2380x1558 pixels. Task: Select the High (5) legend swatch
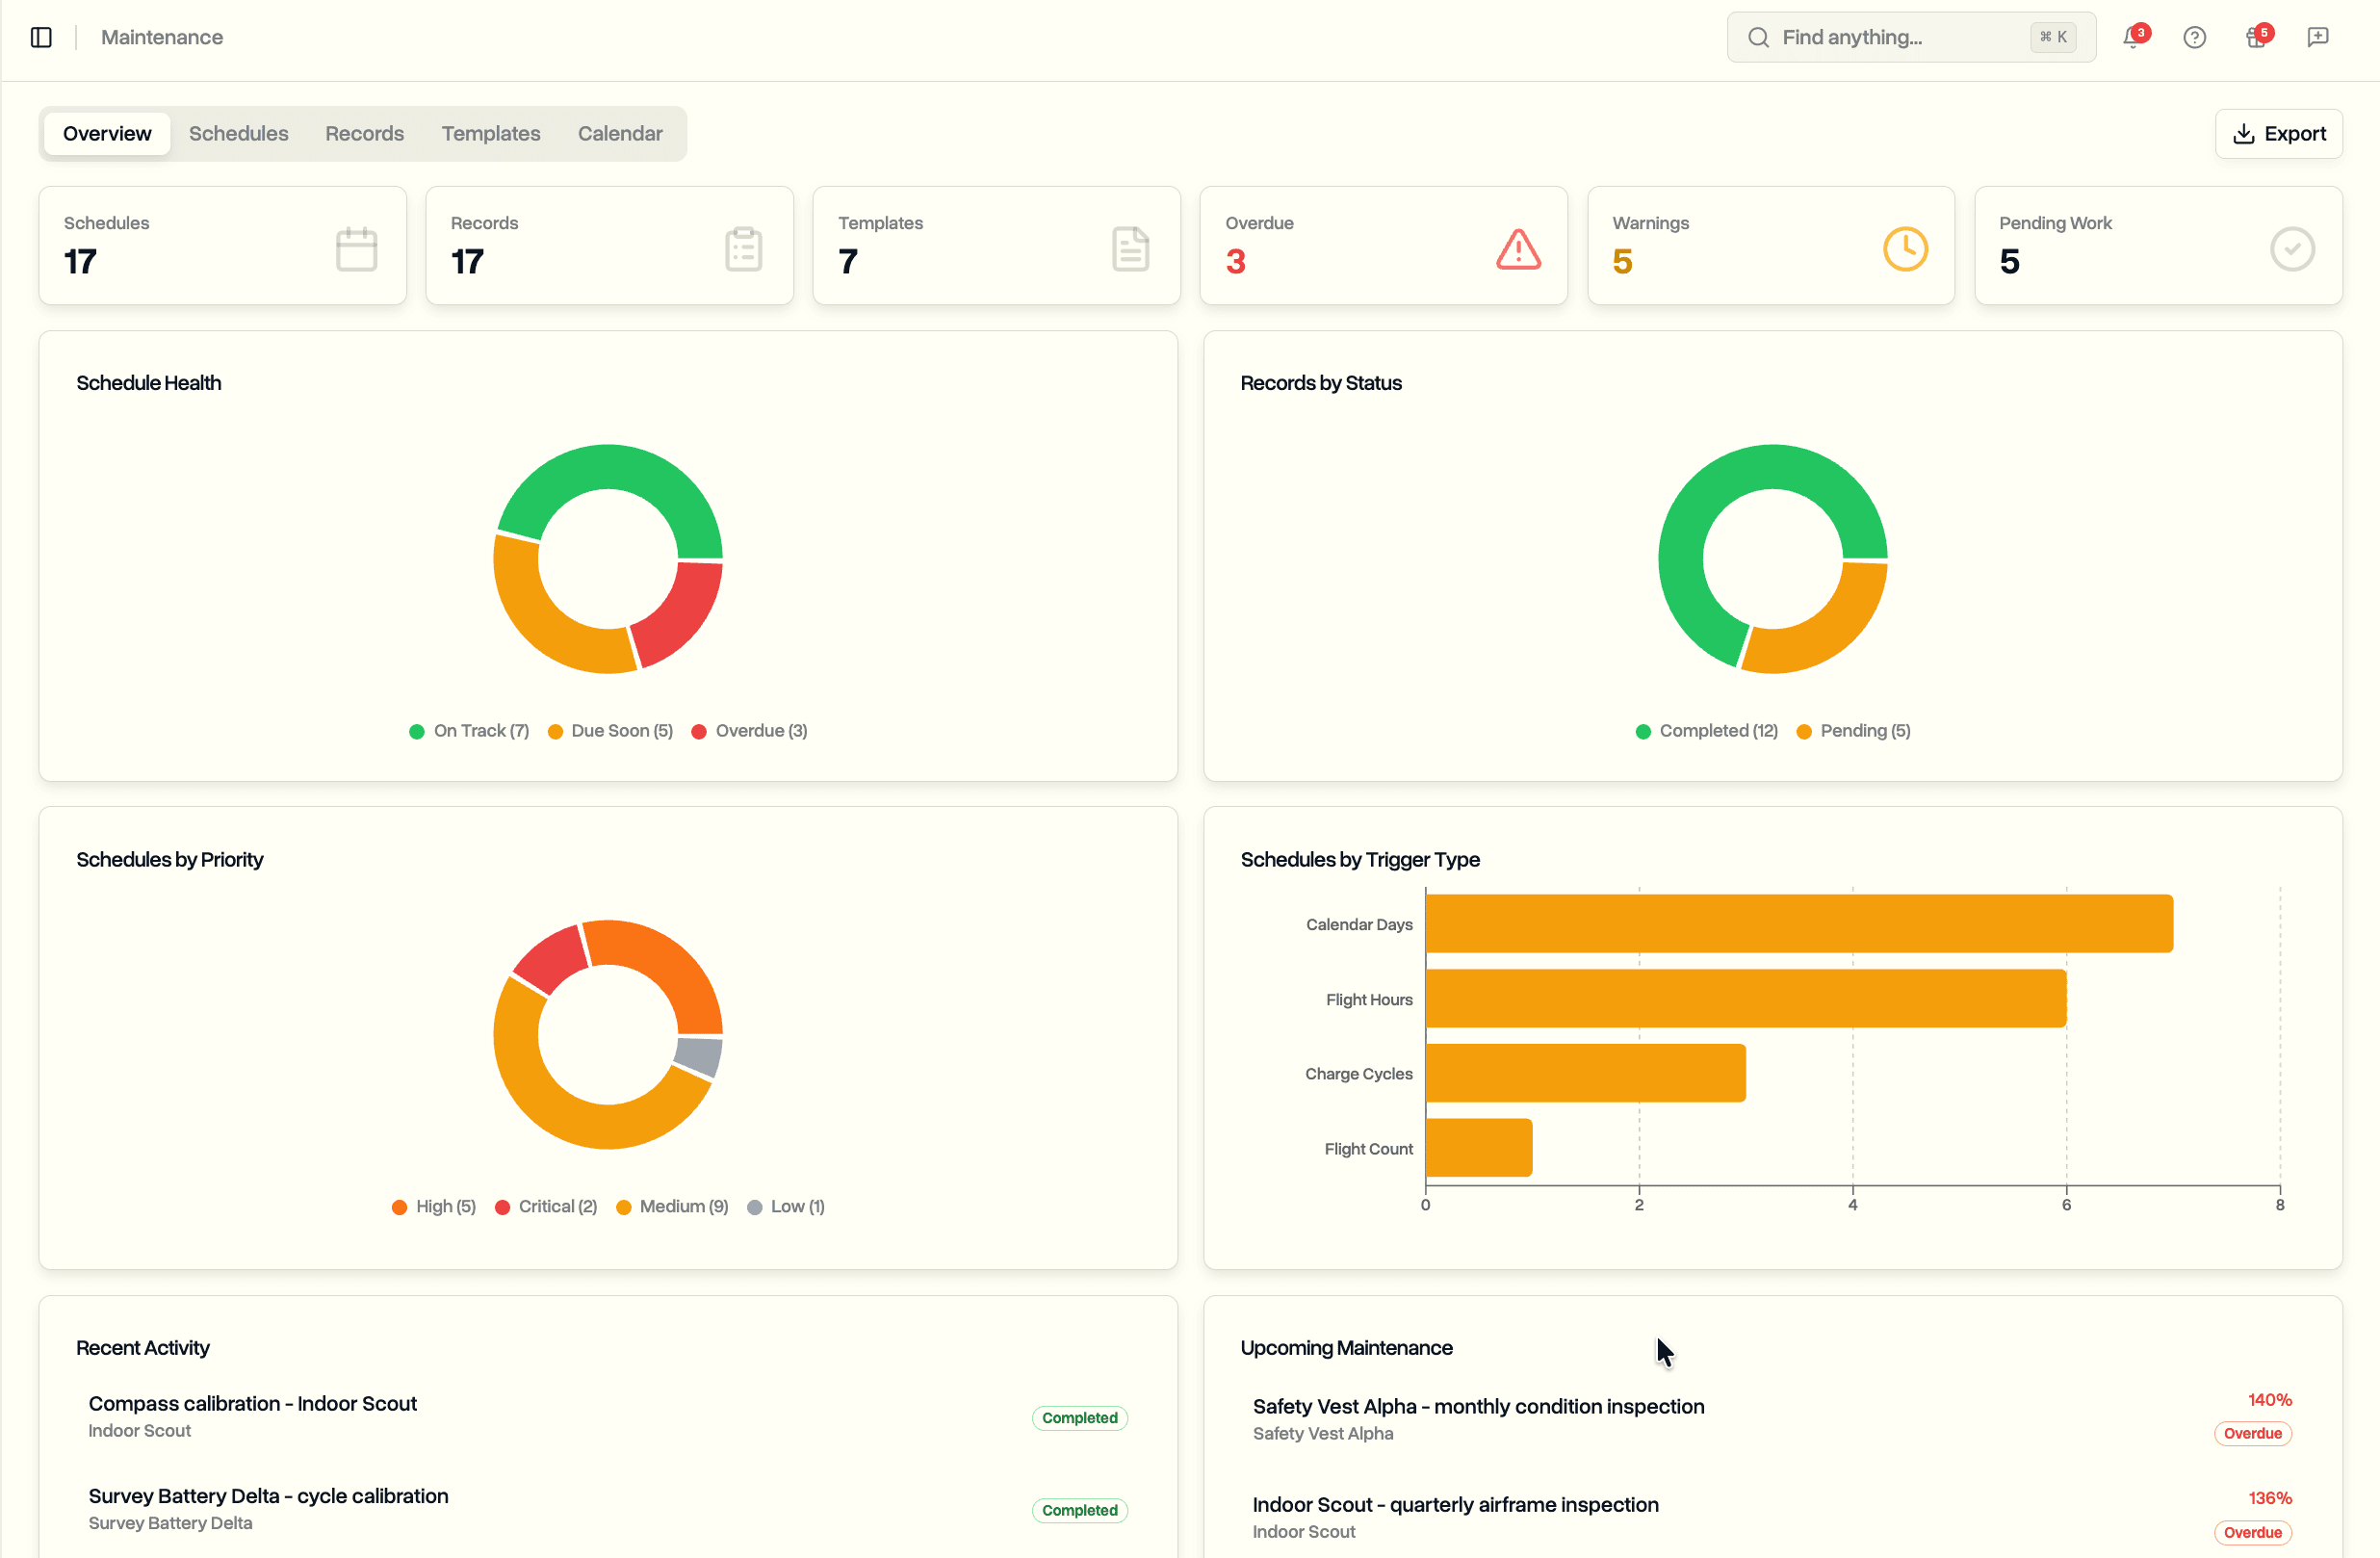click(x=399, y=1207)
